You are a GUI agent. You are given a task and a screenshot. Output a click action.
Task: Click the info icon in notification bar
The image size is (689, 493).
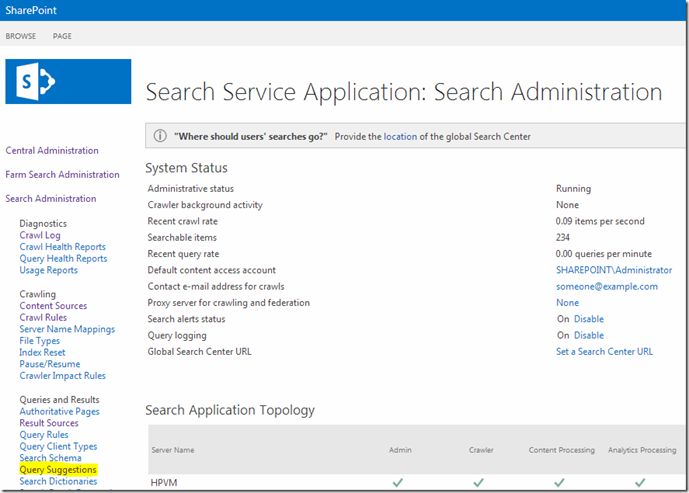[x=160, y=136]
